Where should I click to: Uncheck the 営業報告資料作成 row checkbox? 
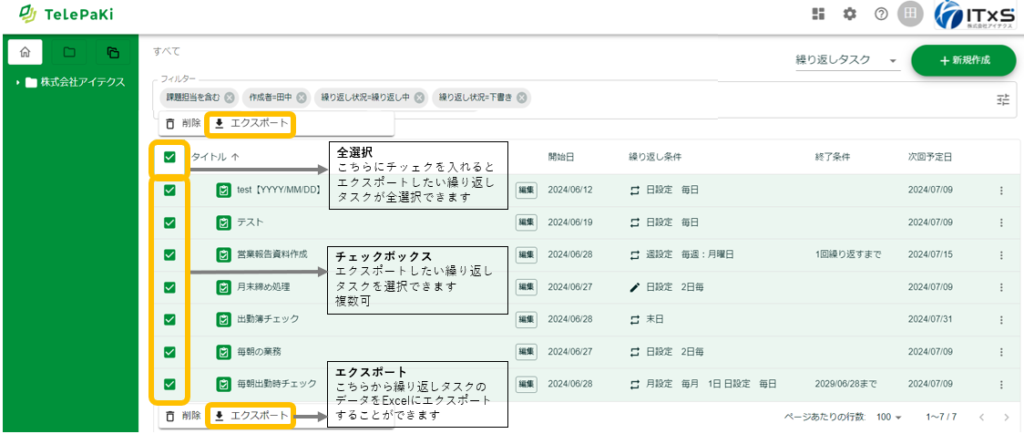click(170, 255)
